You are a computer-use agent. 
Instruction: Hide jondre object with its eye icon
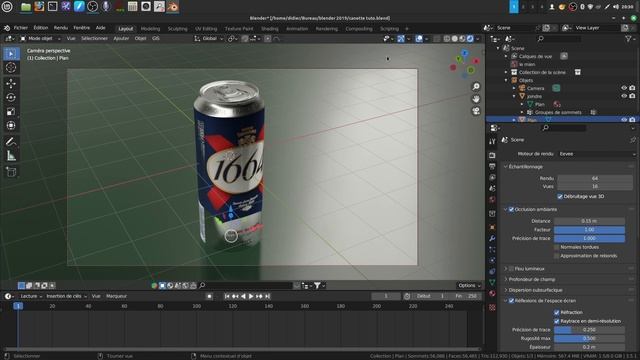[624, 96]
